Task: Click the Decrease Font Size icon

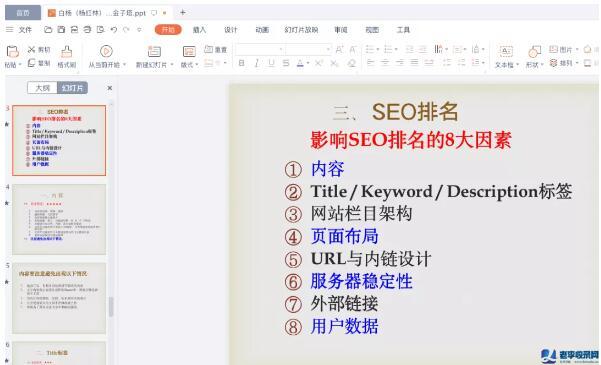Action: pos(353,49)
